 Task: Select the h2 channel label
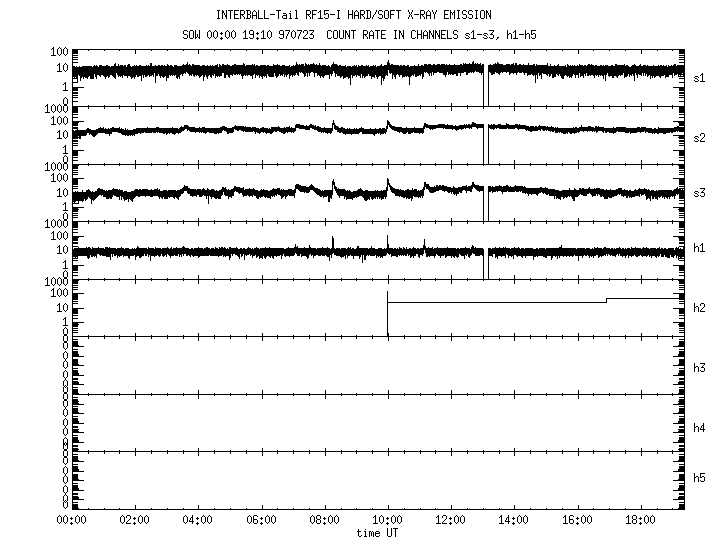(700, 308)
